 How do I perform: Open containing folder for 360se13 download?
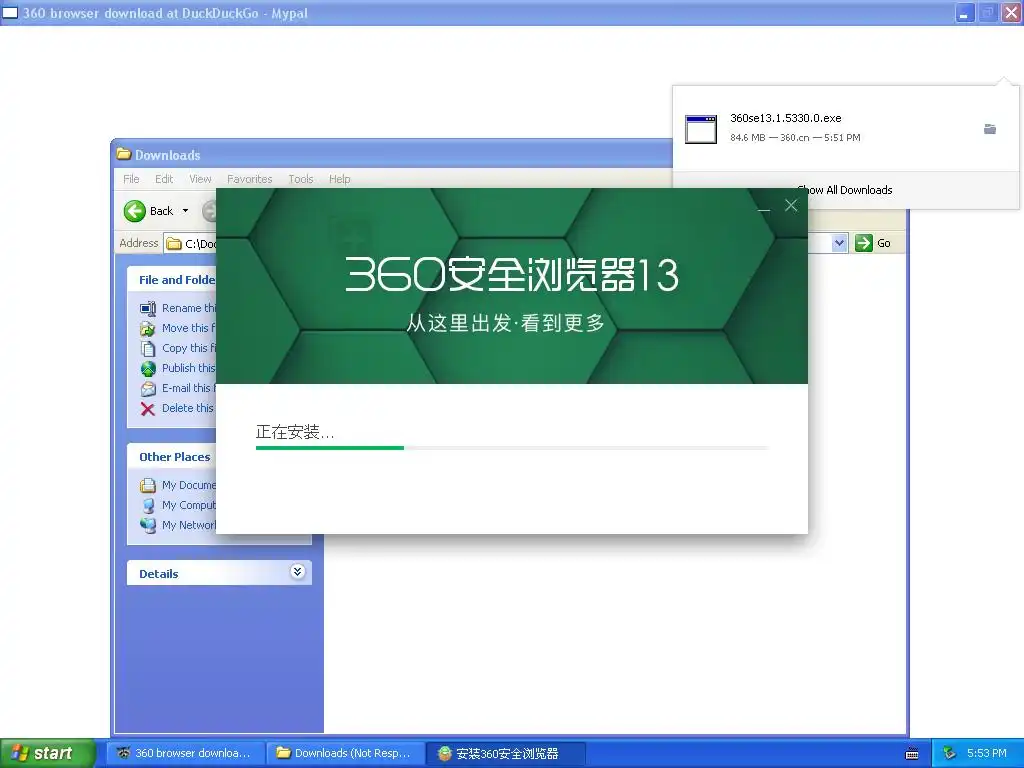point(990,129)
